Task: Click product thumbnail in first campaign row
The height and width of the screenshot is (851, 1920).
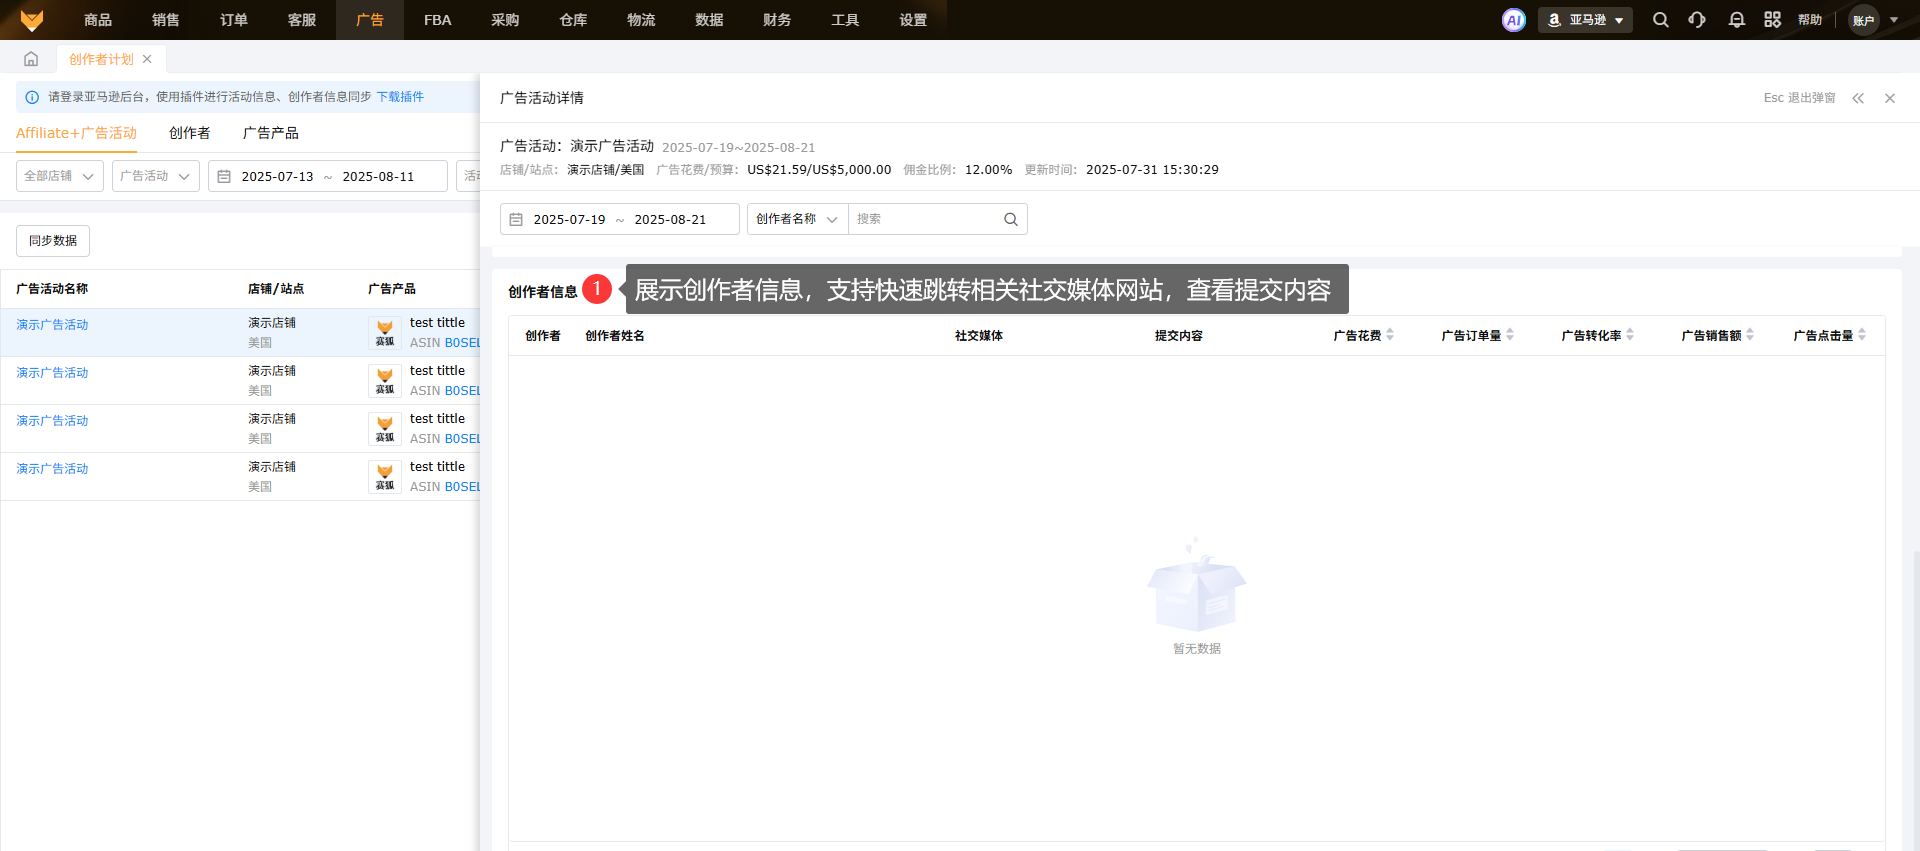Action: (x=385, y=333)
